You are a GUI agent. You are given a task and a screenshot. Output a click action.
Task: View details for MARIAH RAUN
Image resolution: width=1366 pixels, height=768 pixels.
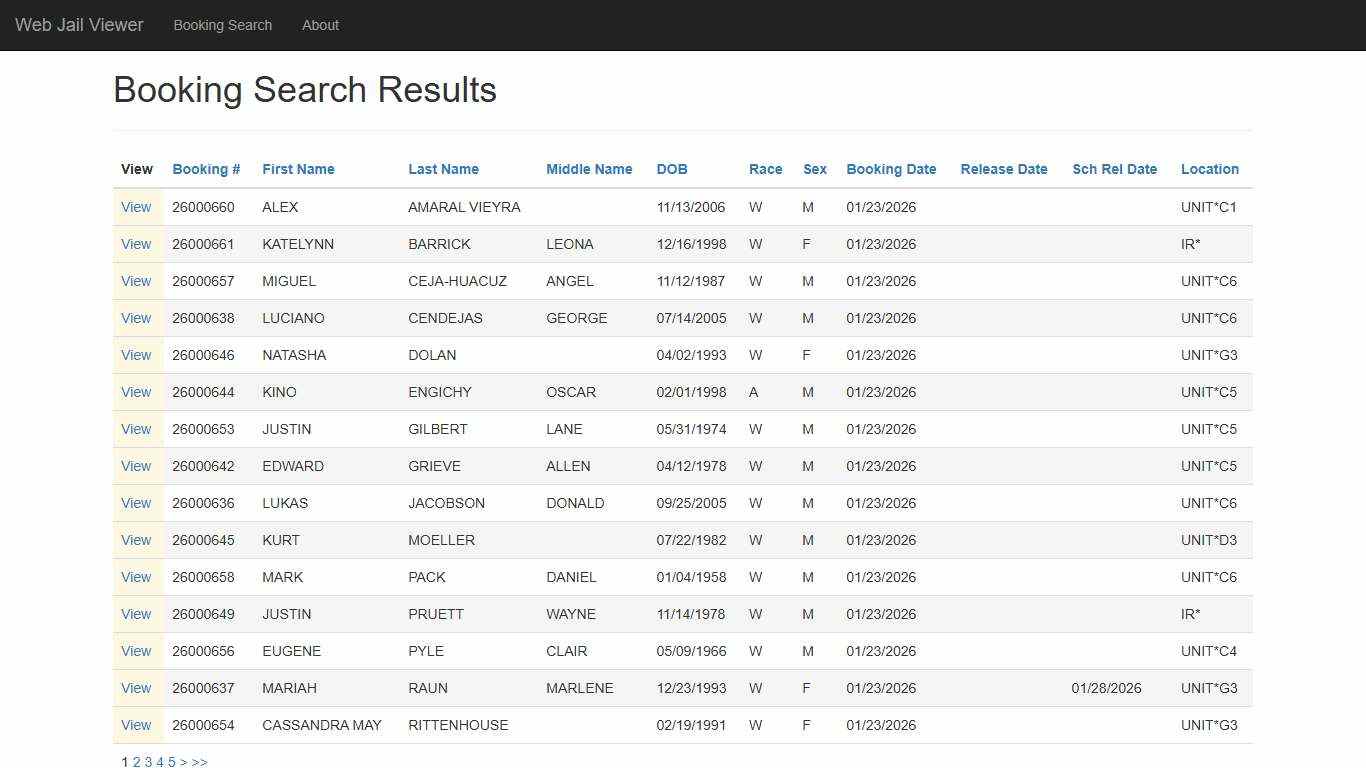[136, 688]
